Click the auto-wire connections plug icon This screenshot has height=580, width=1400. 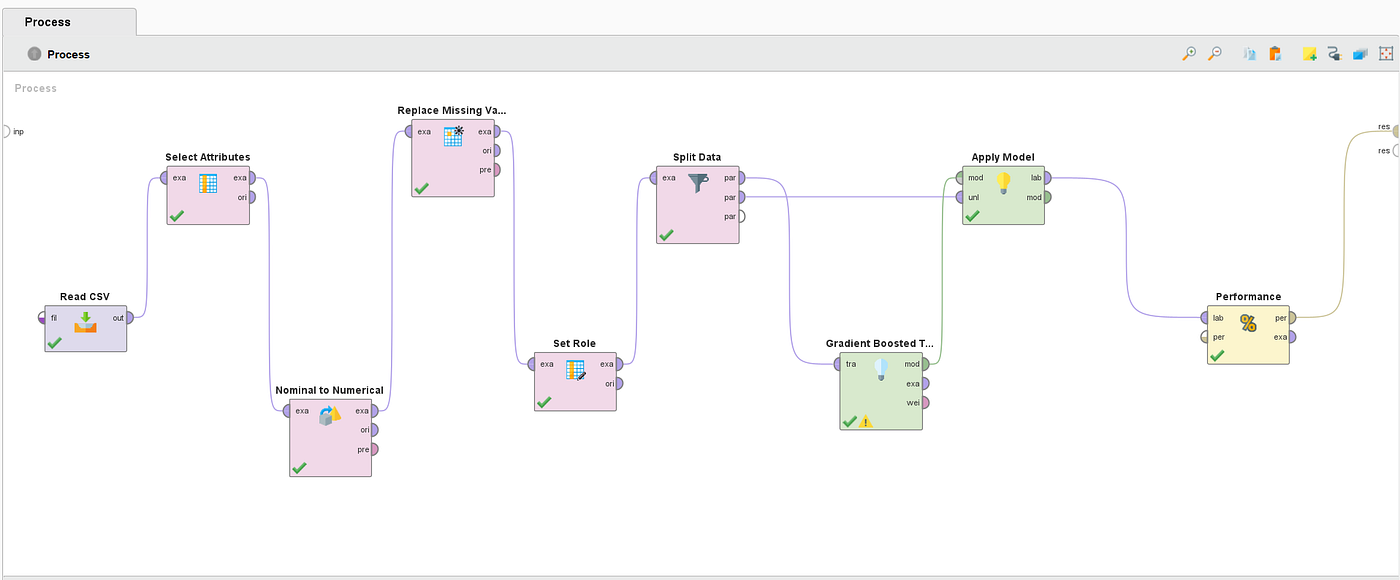click(x=1334, y=54)
